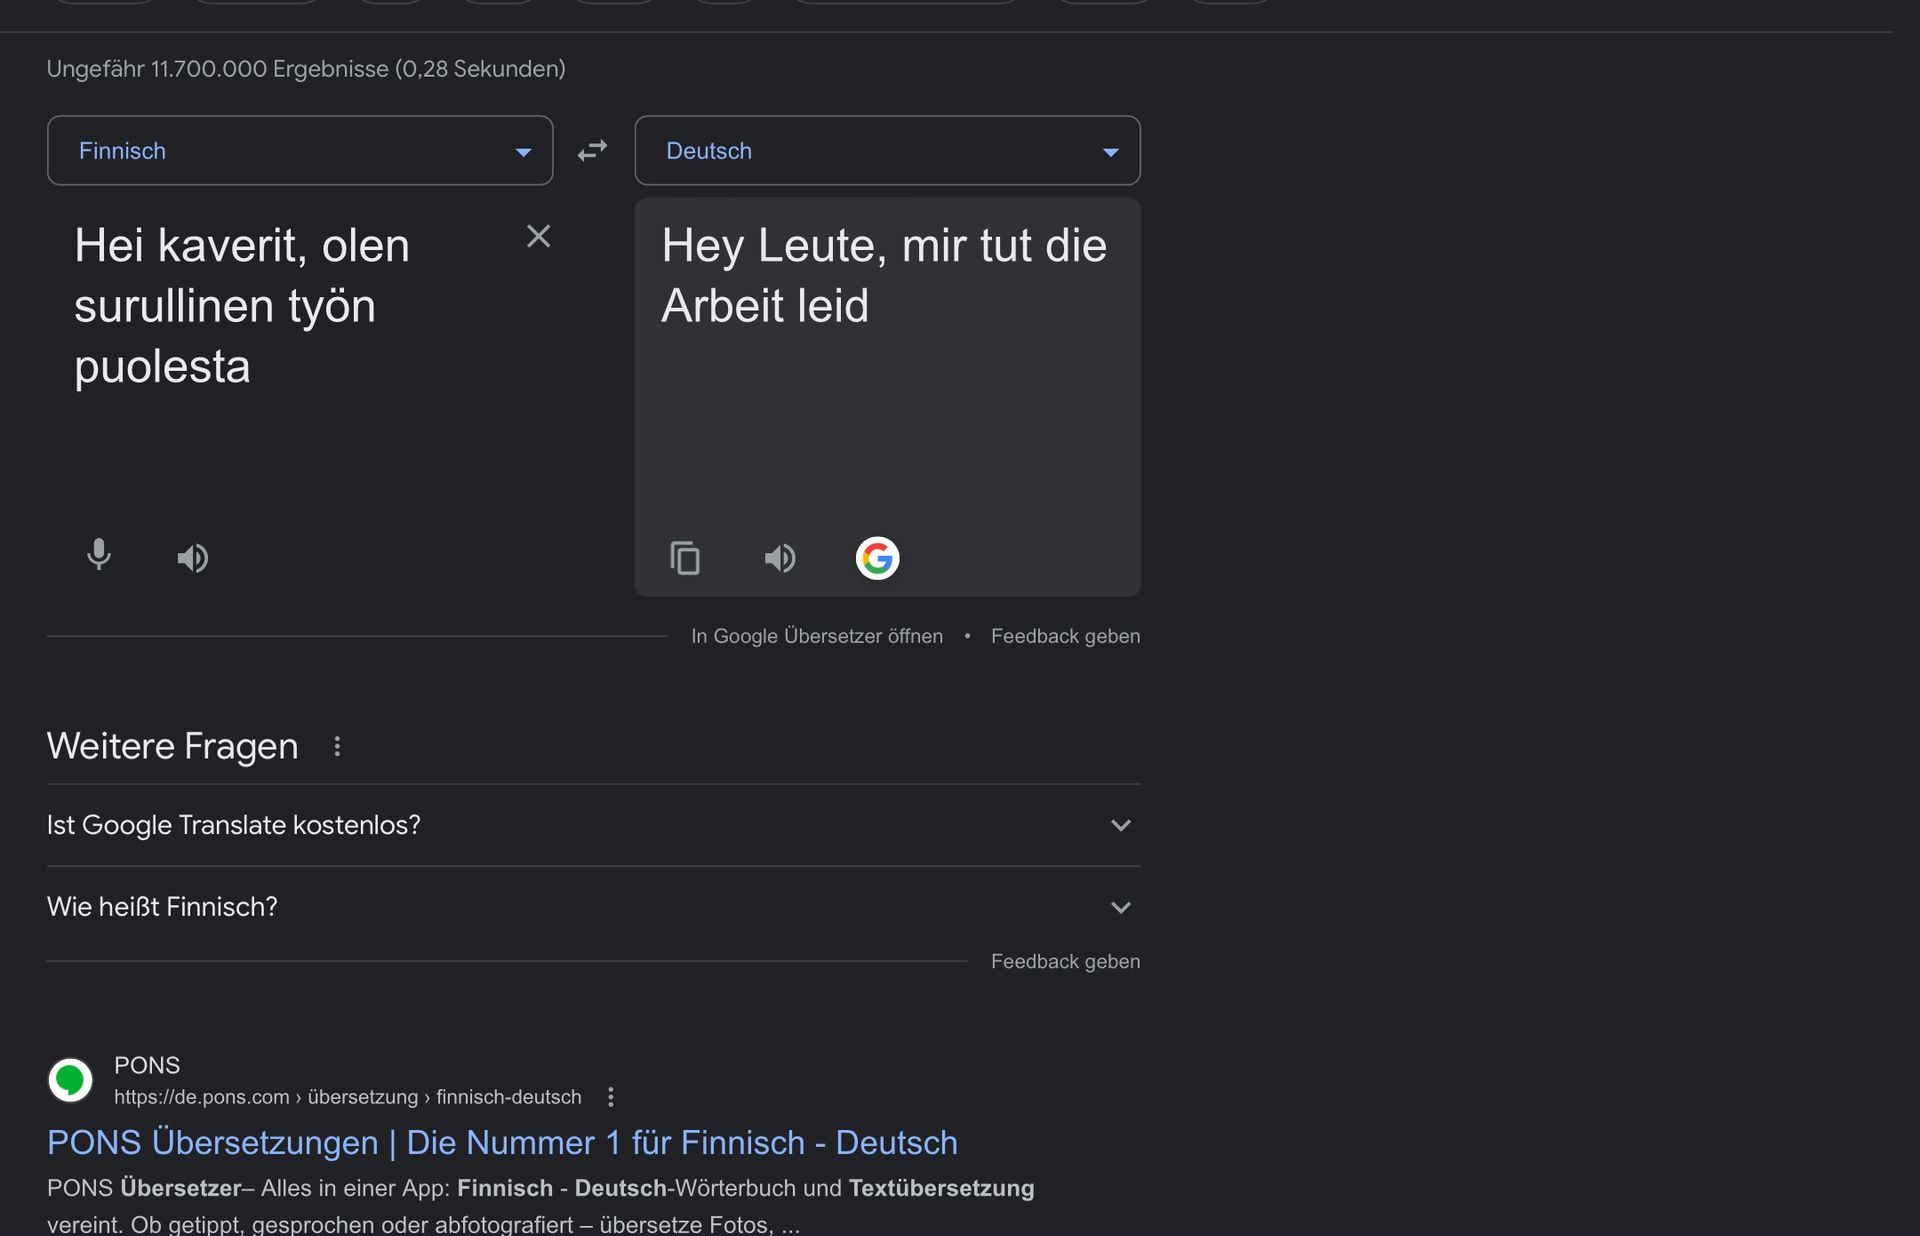Swap Finnish and German languages
This screenshot has height=1236, width=1920.
(x=593, y=151)
